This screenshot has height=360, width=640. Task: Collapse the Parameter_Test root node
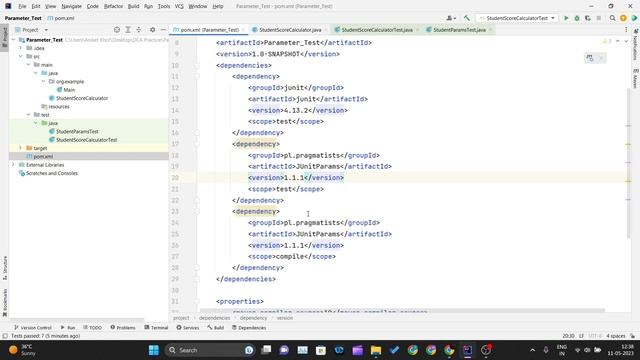pyautogui.click(x=14, y=40)
